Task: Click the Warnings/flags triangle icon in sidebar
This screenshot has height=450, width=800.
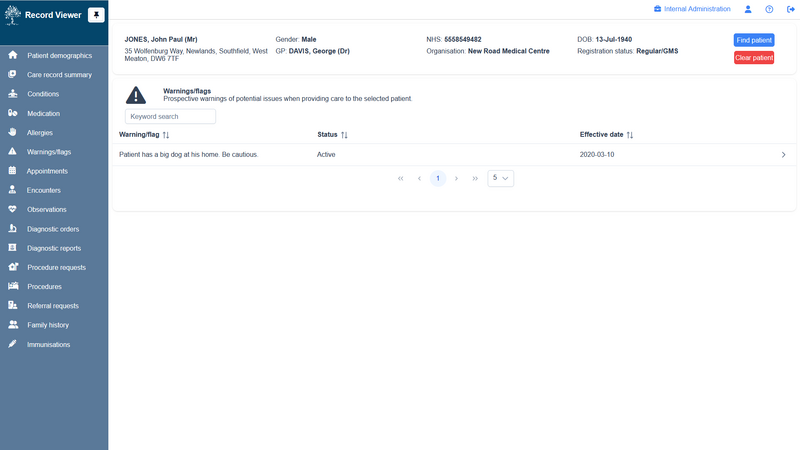Action: tap(12, 152)
